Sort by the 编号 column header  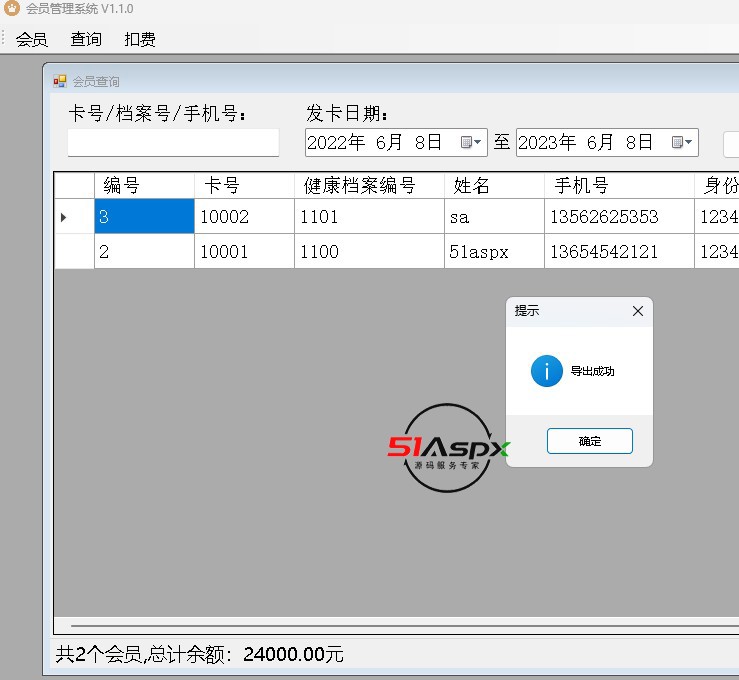tap(144, 185)
